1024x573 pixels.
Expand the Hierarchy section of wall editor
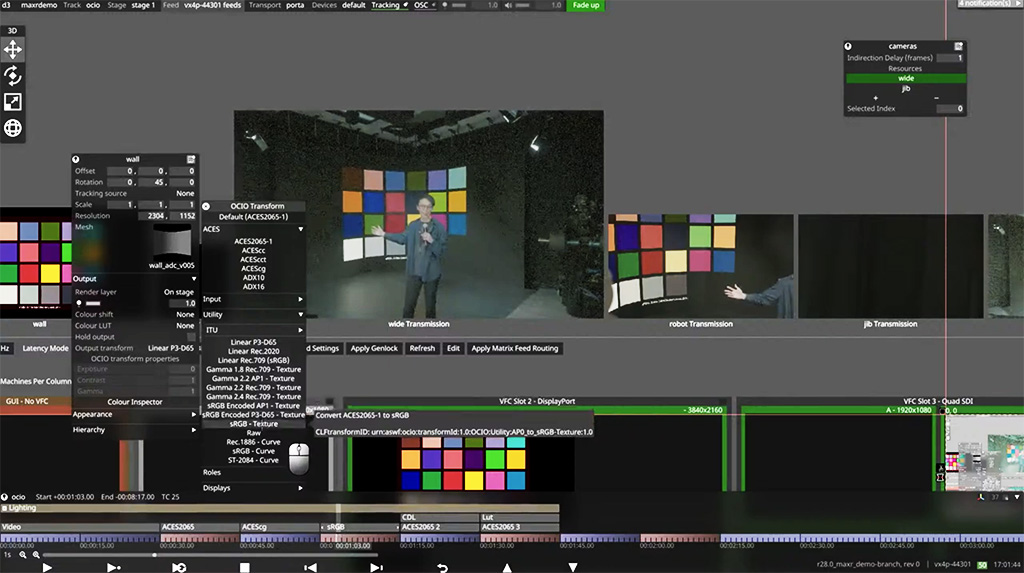point(193,430)
